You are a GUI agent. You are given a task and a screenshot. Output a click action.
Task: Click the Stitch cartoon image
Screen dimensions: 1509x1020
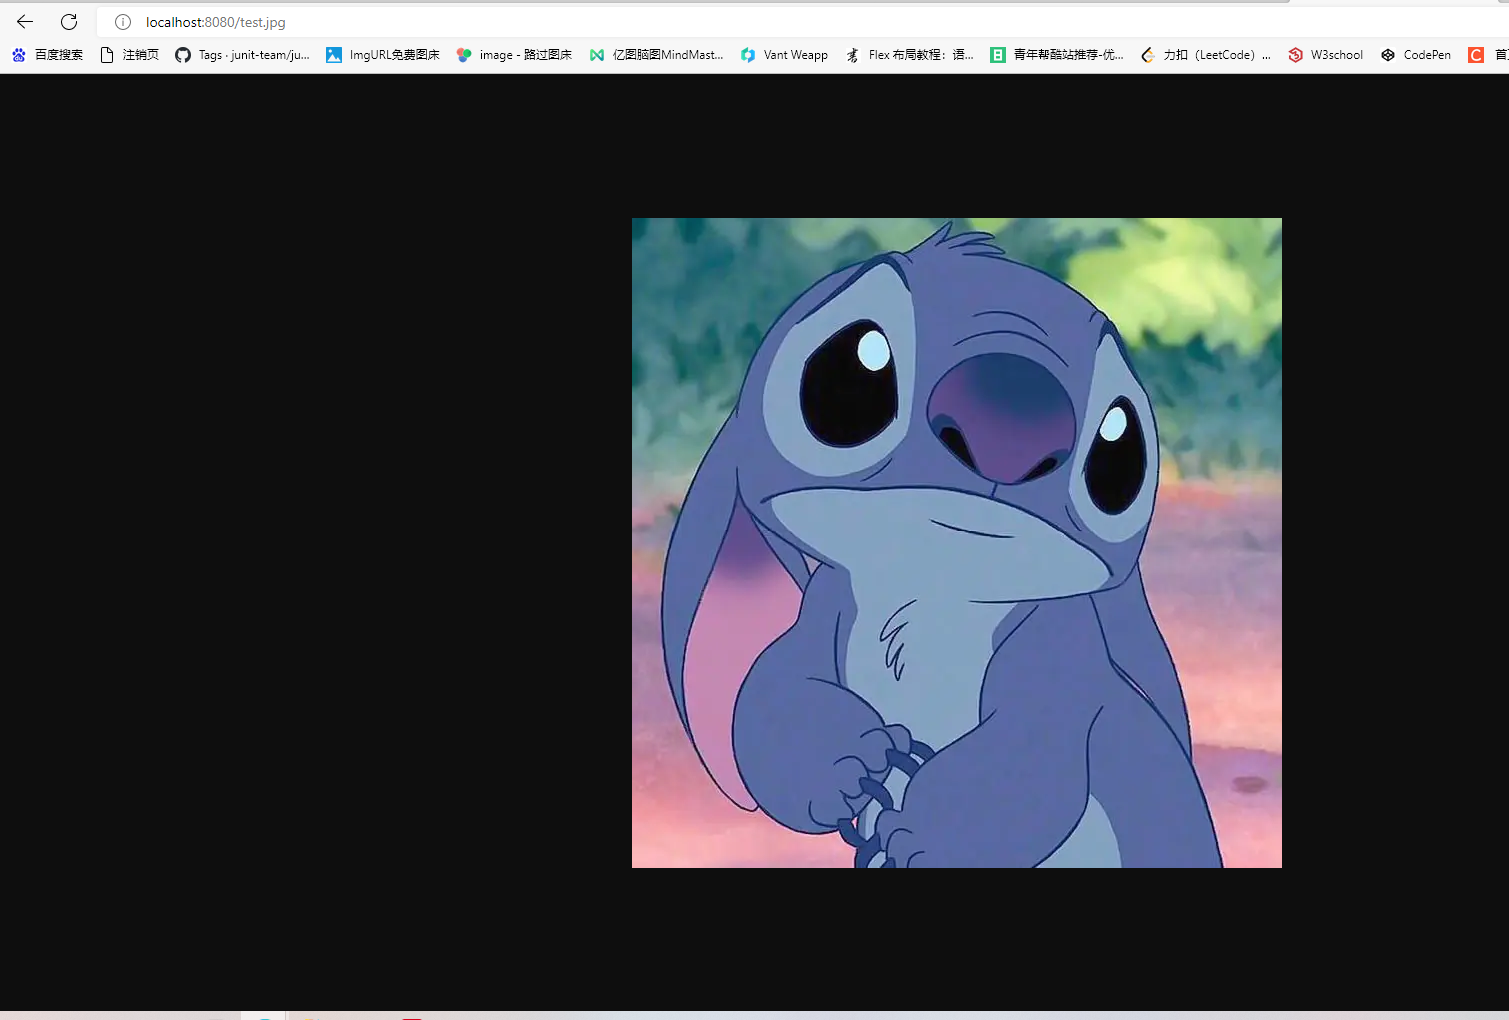coord(957,543)
